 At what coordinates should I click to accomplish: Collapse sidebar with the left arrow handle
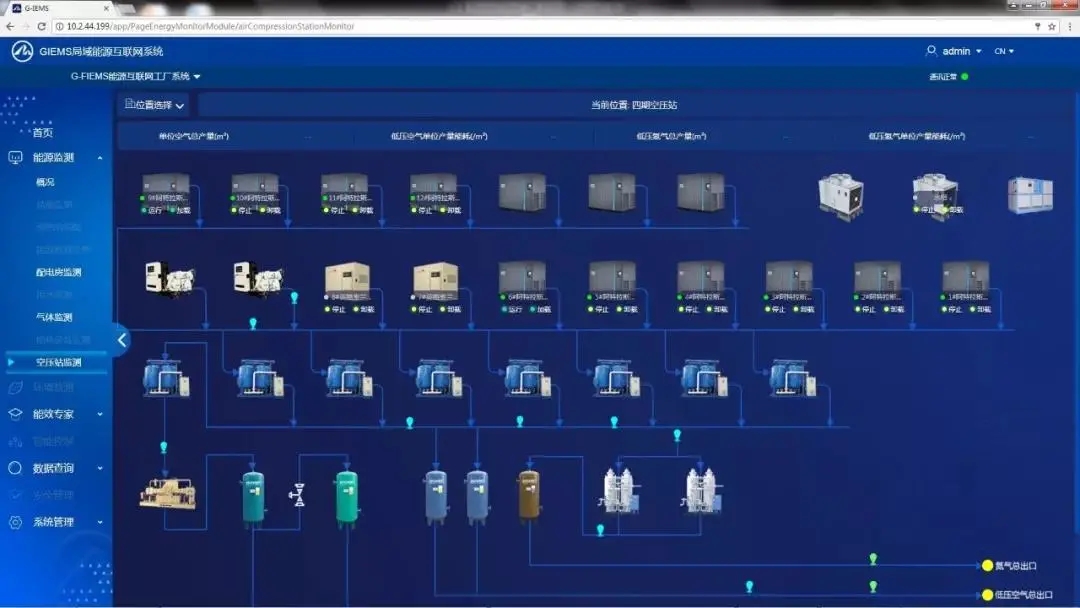(122, 340)
